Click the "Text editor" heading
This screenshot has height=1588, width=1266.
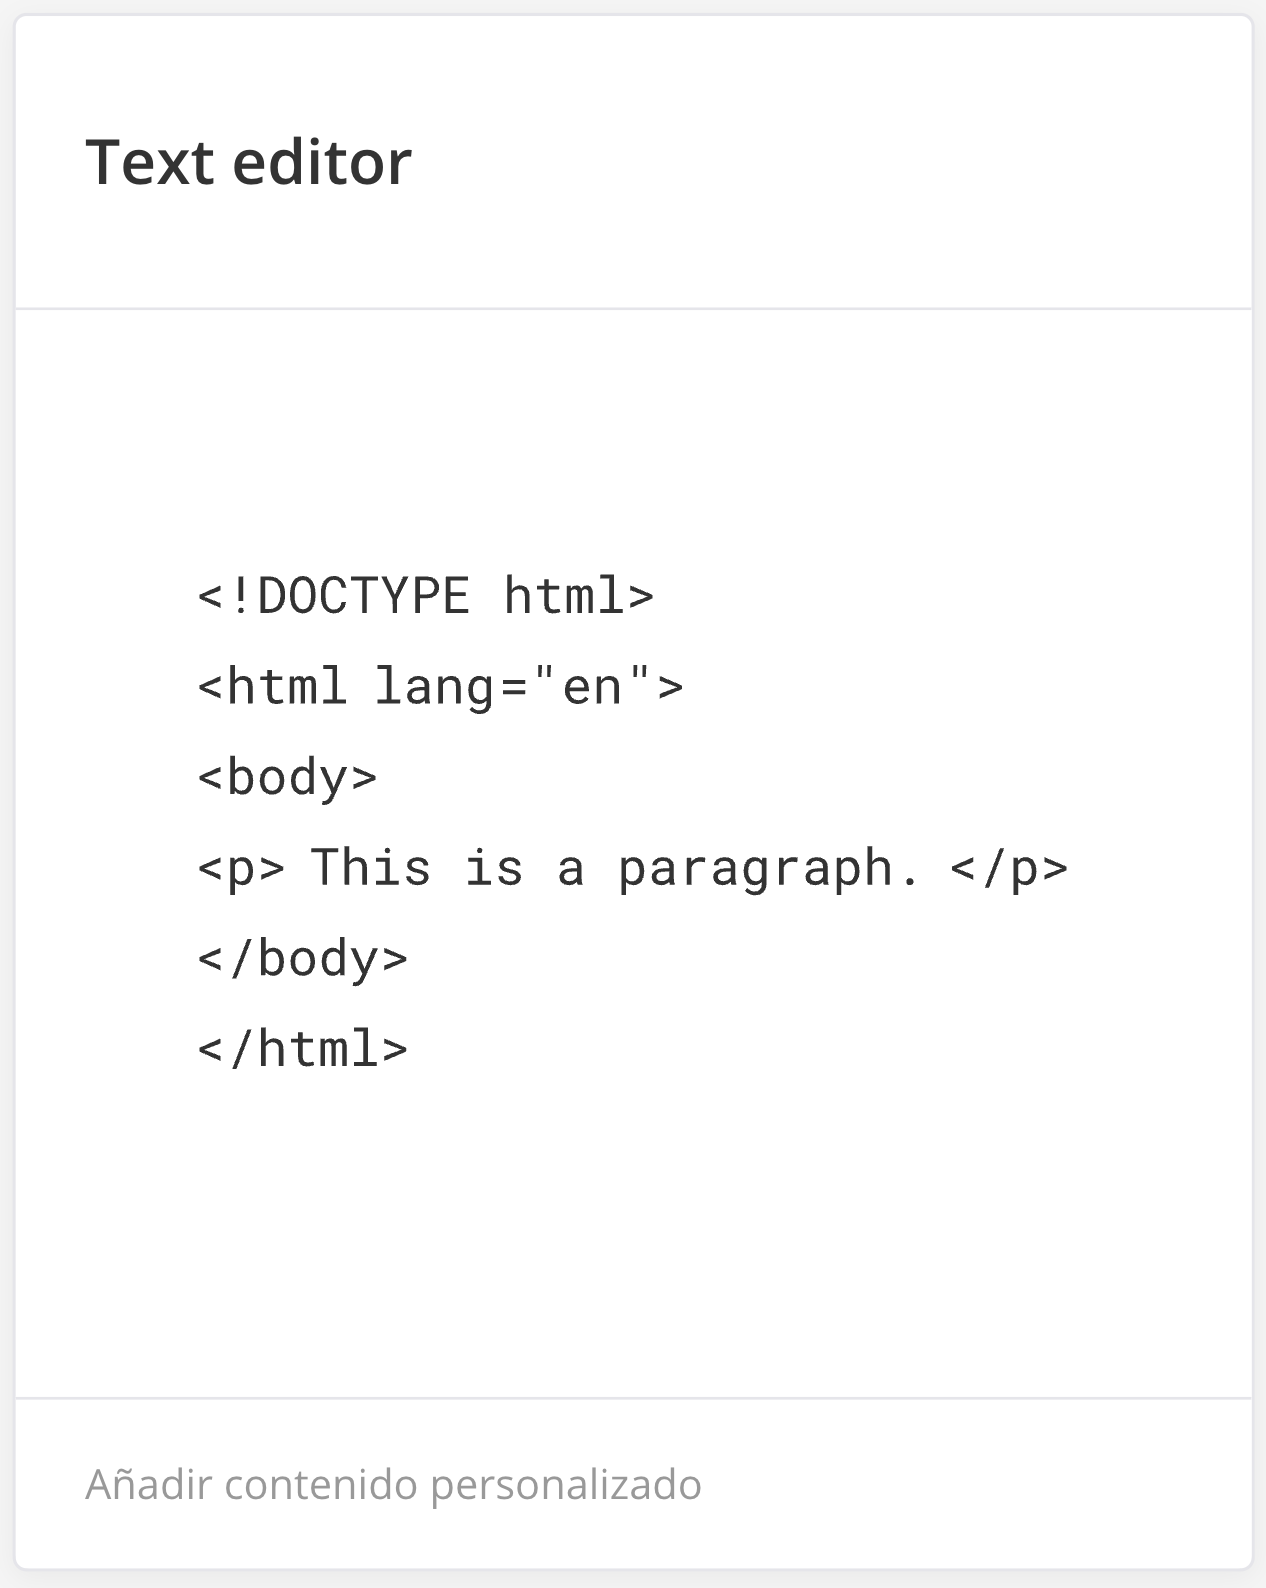(248, 162)
